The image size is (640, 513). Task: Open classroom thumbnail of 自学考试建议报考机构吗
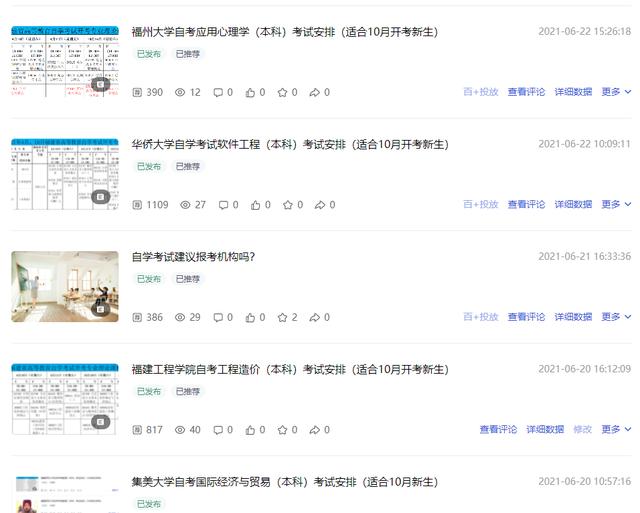click(65, 286)
